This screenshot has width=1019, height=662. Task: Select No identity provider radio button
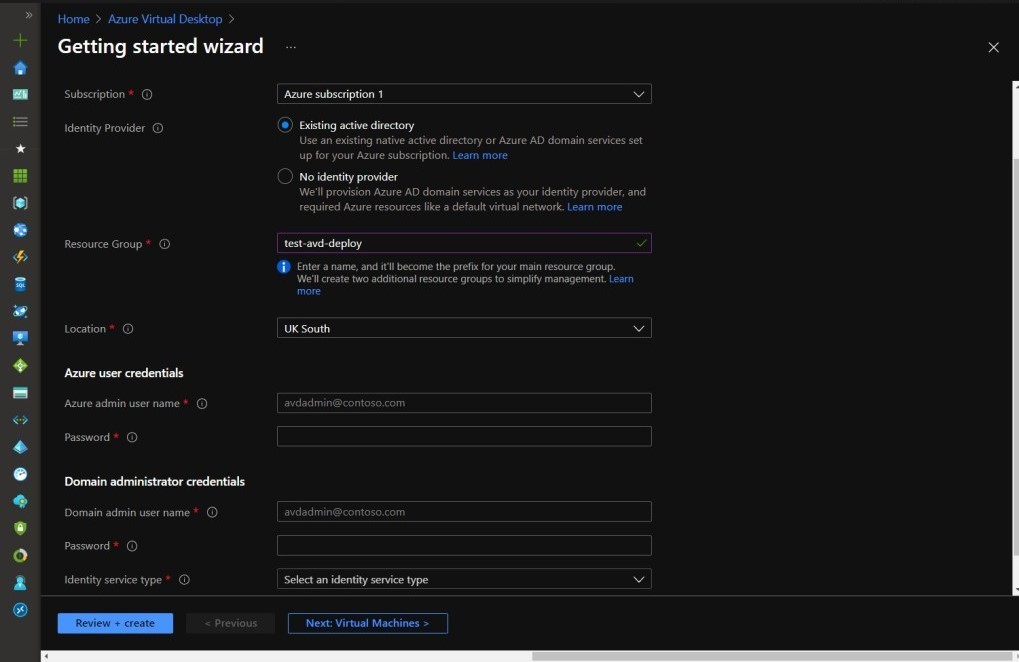point(285,176)
